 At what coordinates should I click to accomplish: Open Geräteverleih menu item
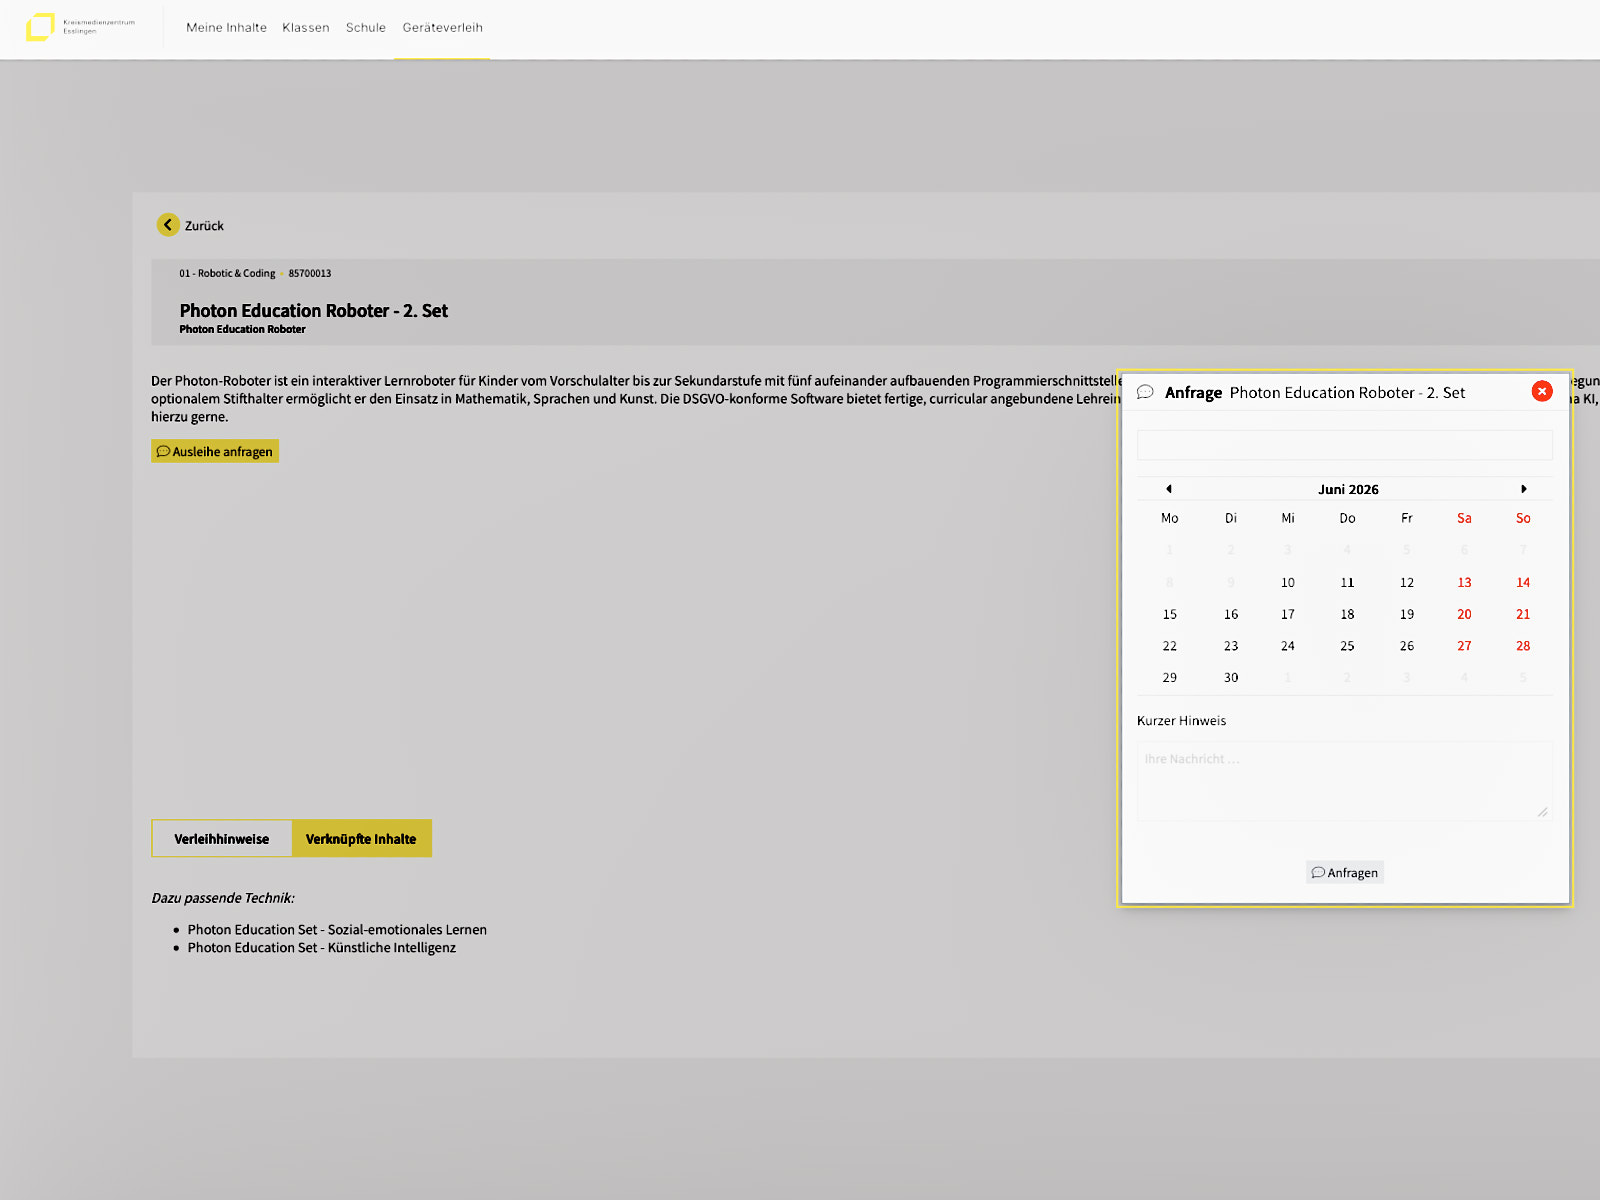coord(442,28)
